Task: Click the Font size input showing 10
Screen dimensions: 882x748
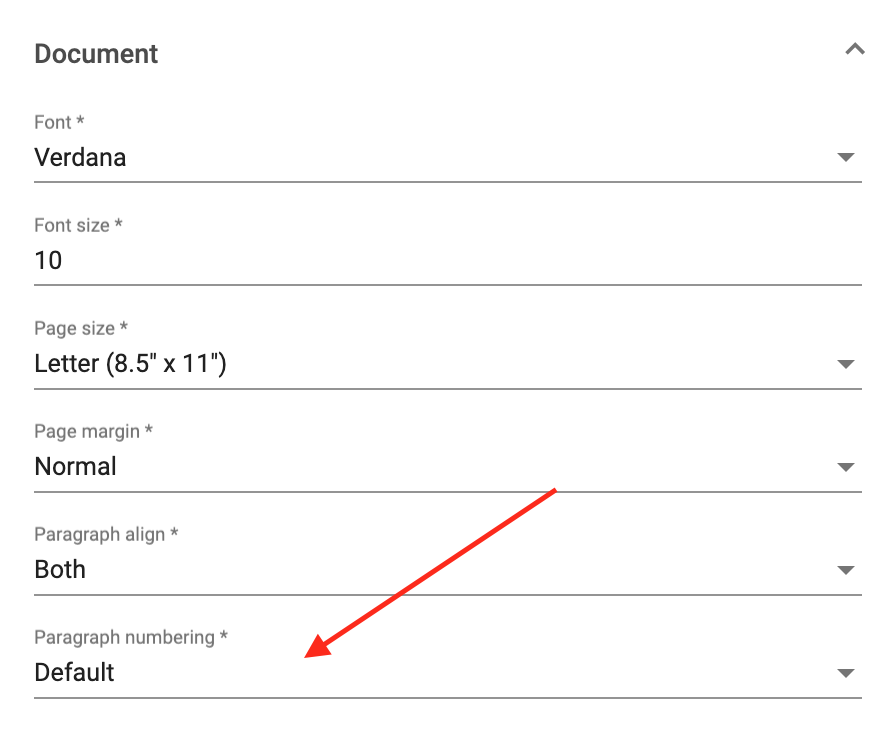Action: tap(400, 260)
